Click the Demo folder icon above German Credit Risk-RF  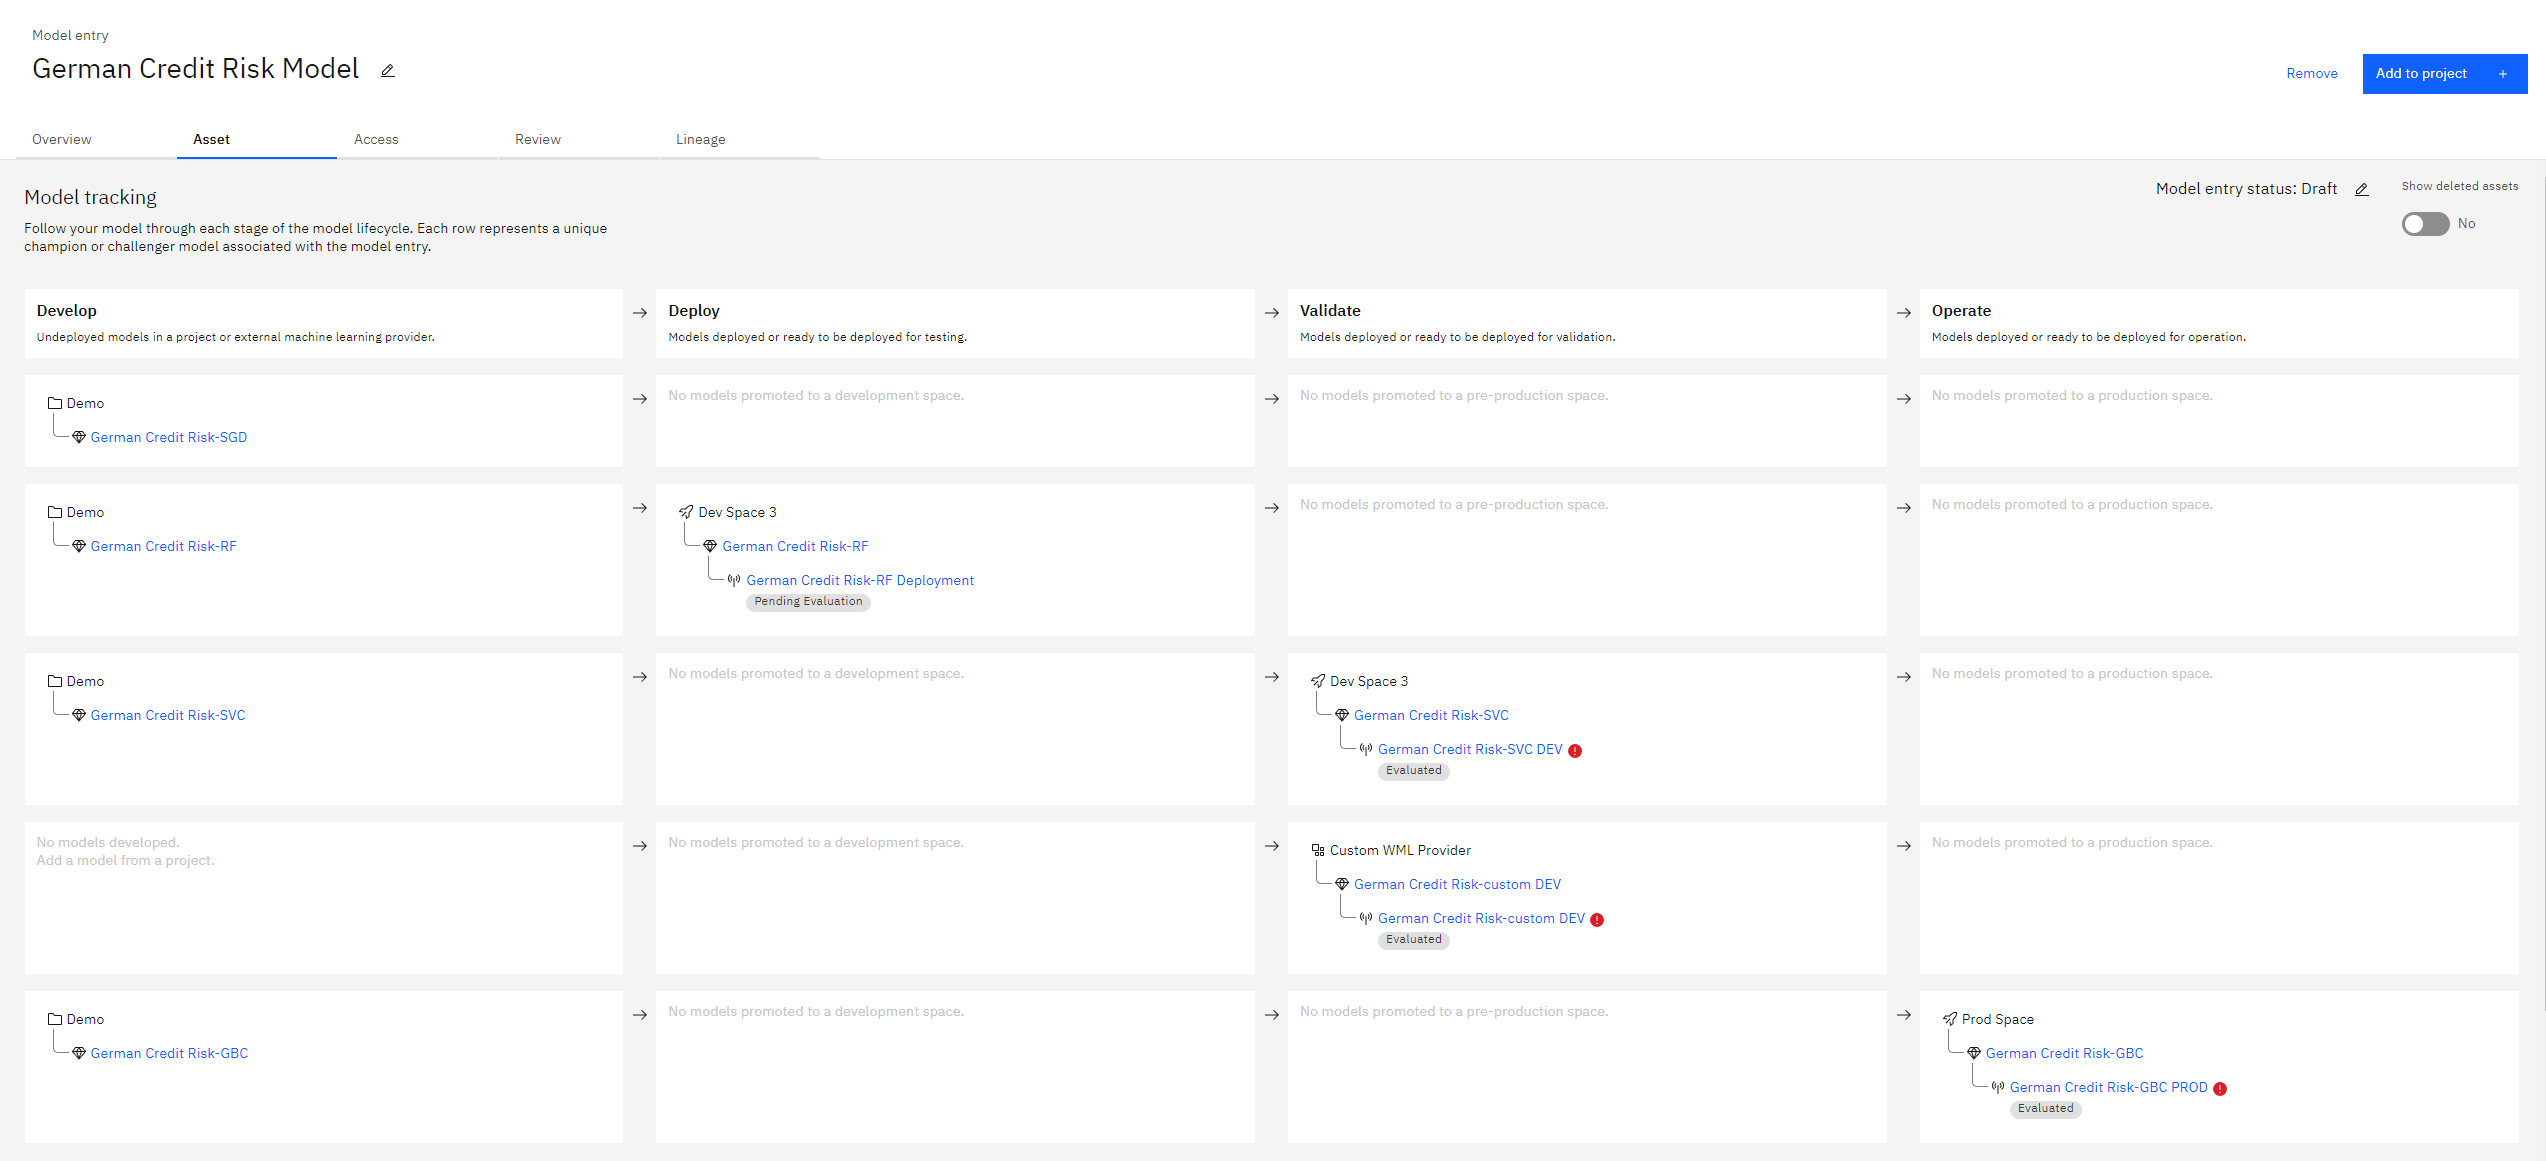(x=55, y=513)
